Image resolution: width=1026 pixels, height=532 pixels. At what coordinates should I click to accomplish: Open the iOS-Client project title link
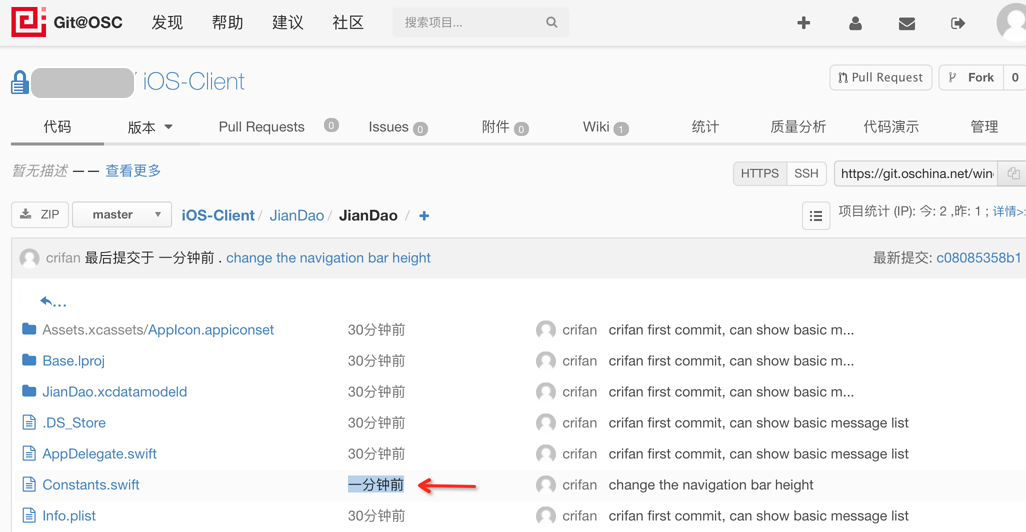point(194,82)
